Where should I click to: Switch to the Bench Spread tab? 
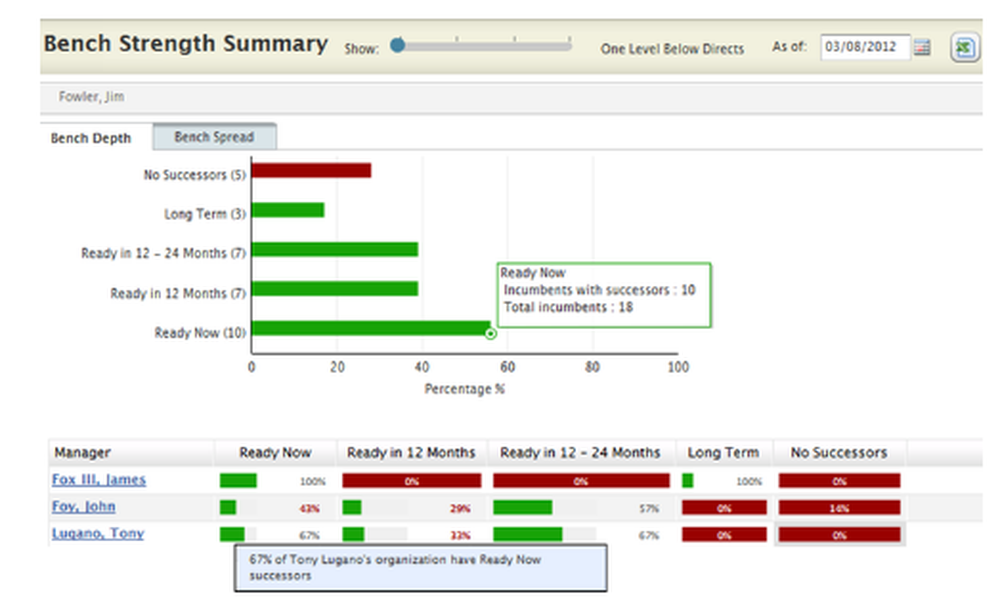click(x=214, y=136)
